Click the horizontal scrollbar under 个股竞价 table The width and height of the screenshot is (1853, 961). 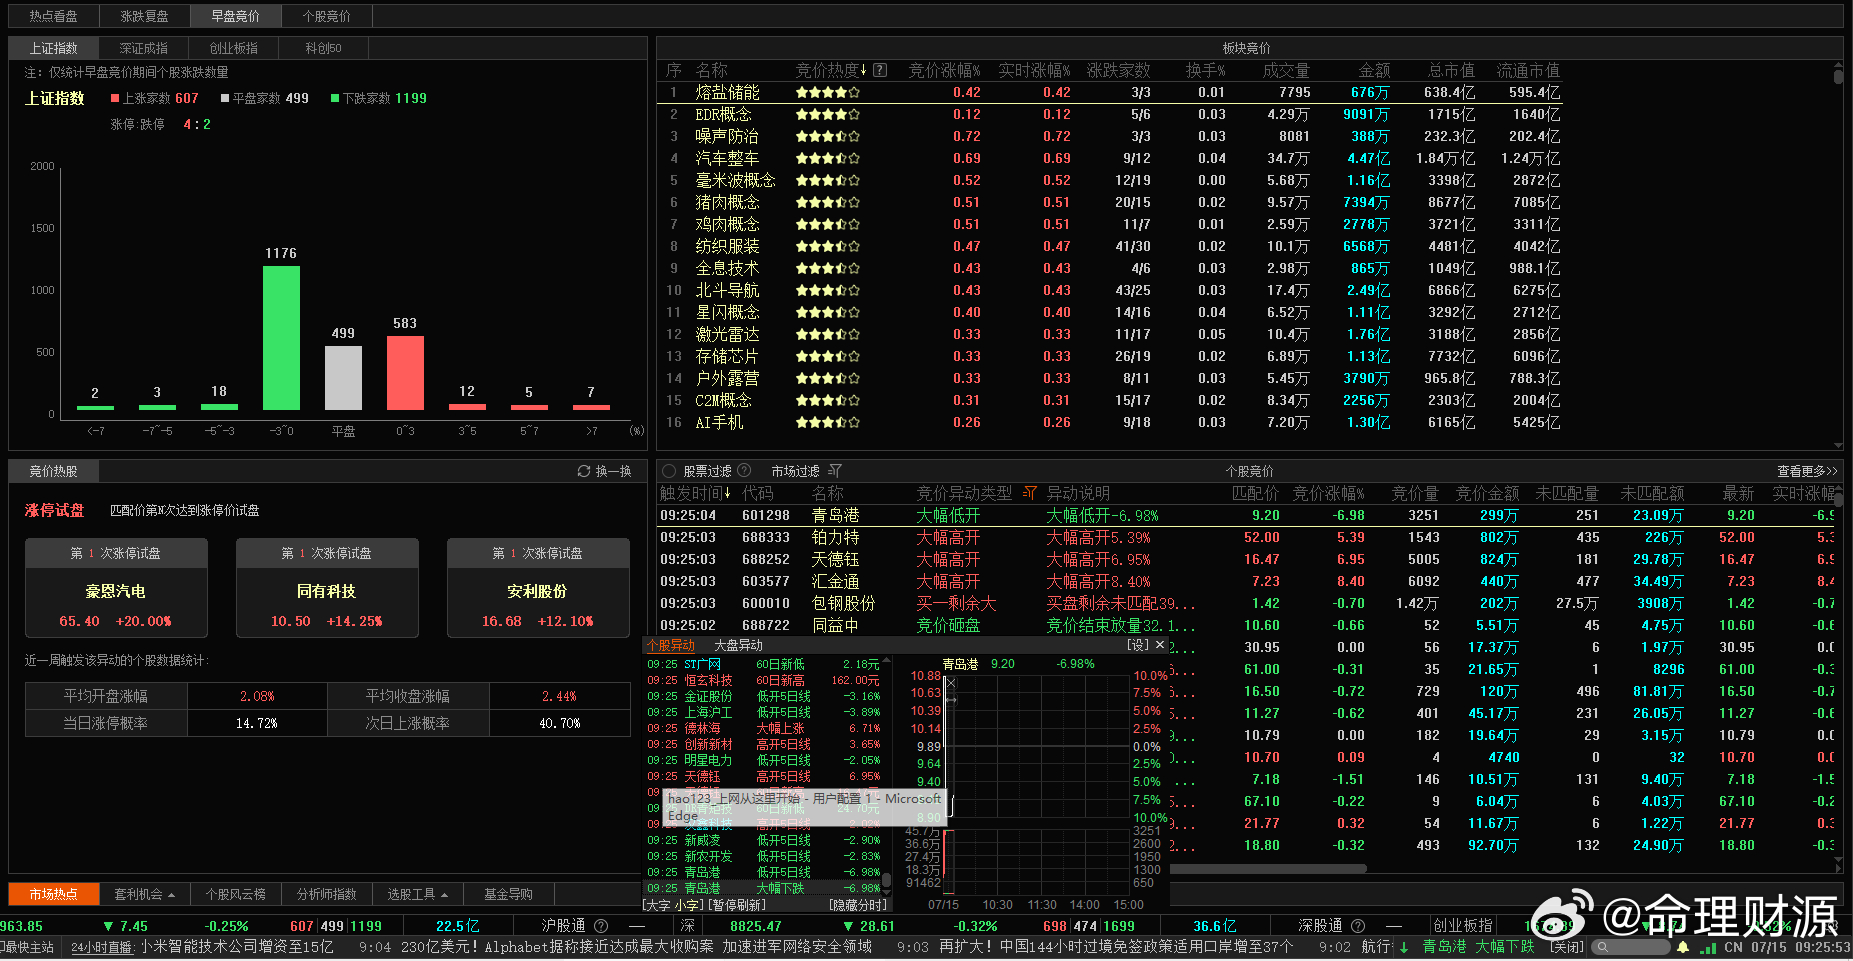[1269, 869]
